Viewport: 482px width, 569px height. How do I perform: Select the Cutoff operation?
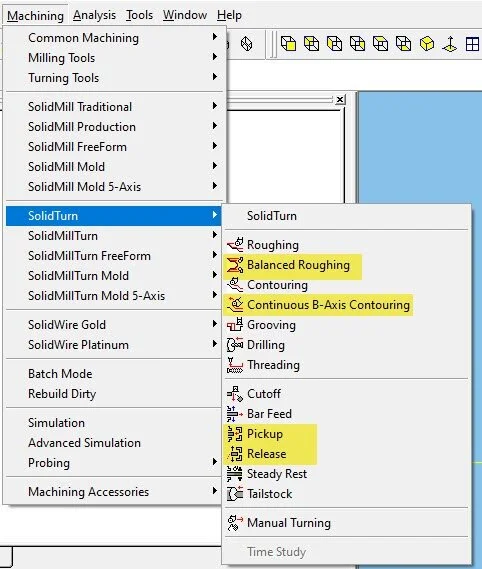[264, 394]
